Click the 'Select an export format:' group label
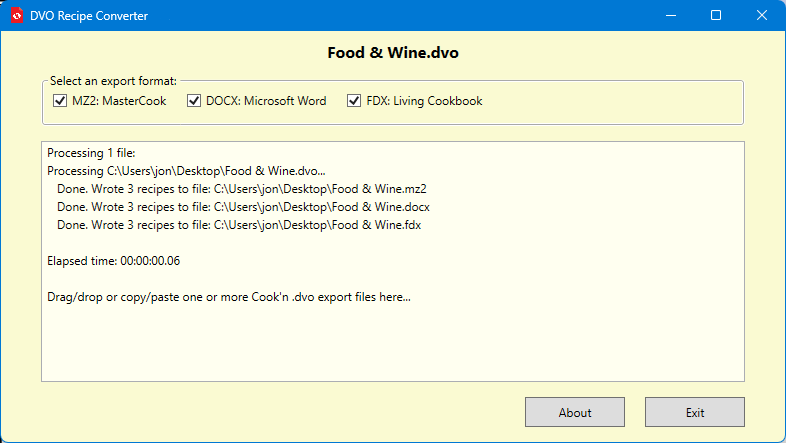The width and height of the screenshot is (786, 443). coord(113,81)
